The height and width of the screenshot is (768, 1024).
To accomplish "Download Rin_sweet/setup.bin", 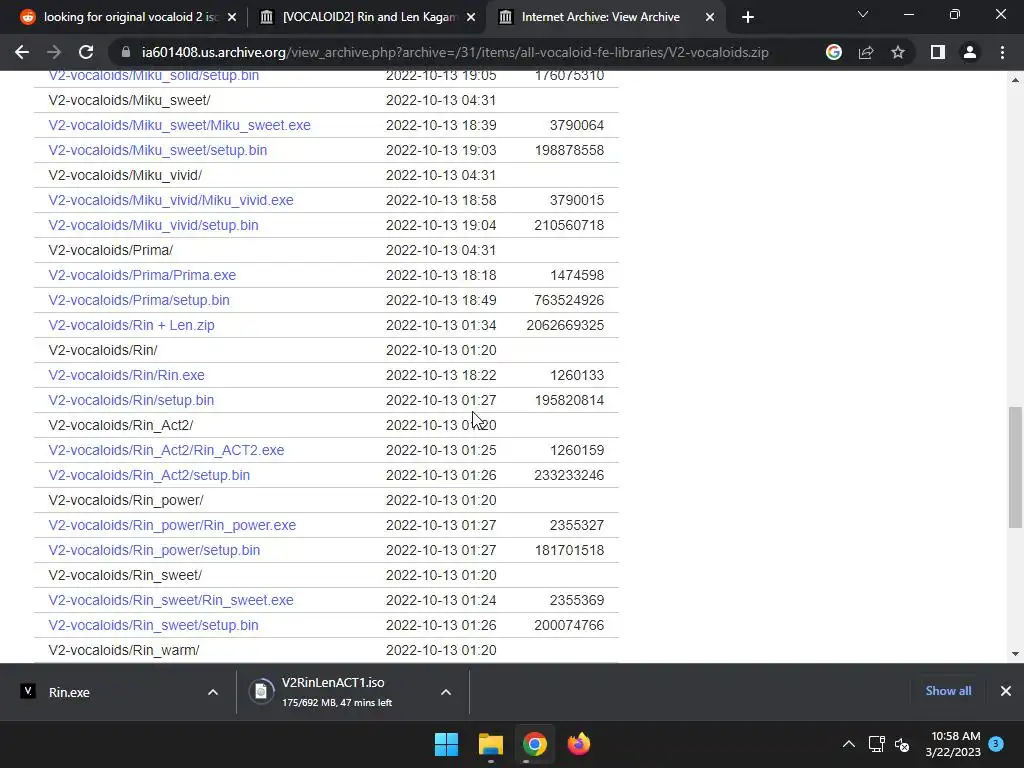I will 153,626.
